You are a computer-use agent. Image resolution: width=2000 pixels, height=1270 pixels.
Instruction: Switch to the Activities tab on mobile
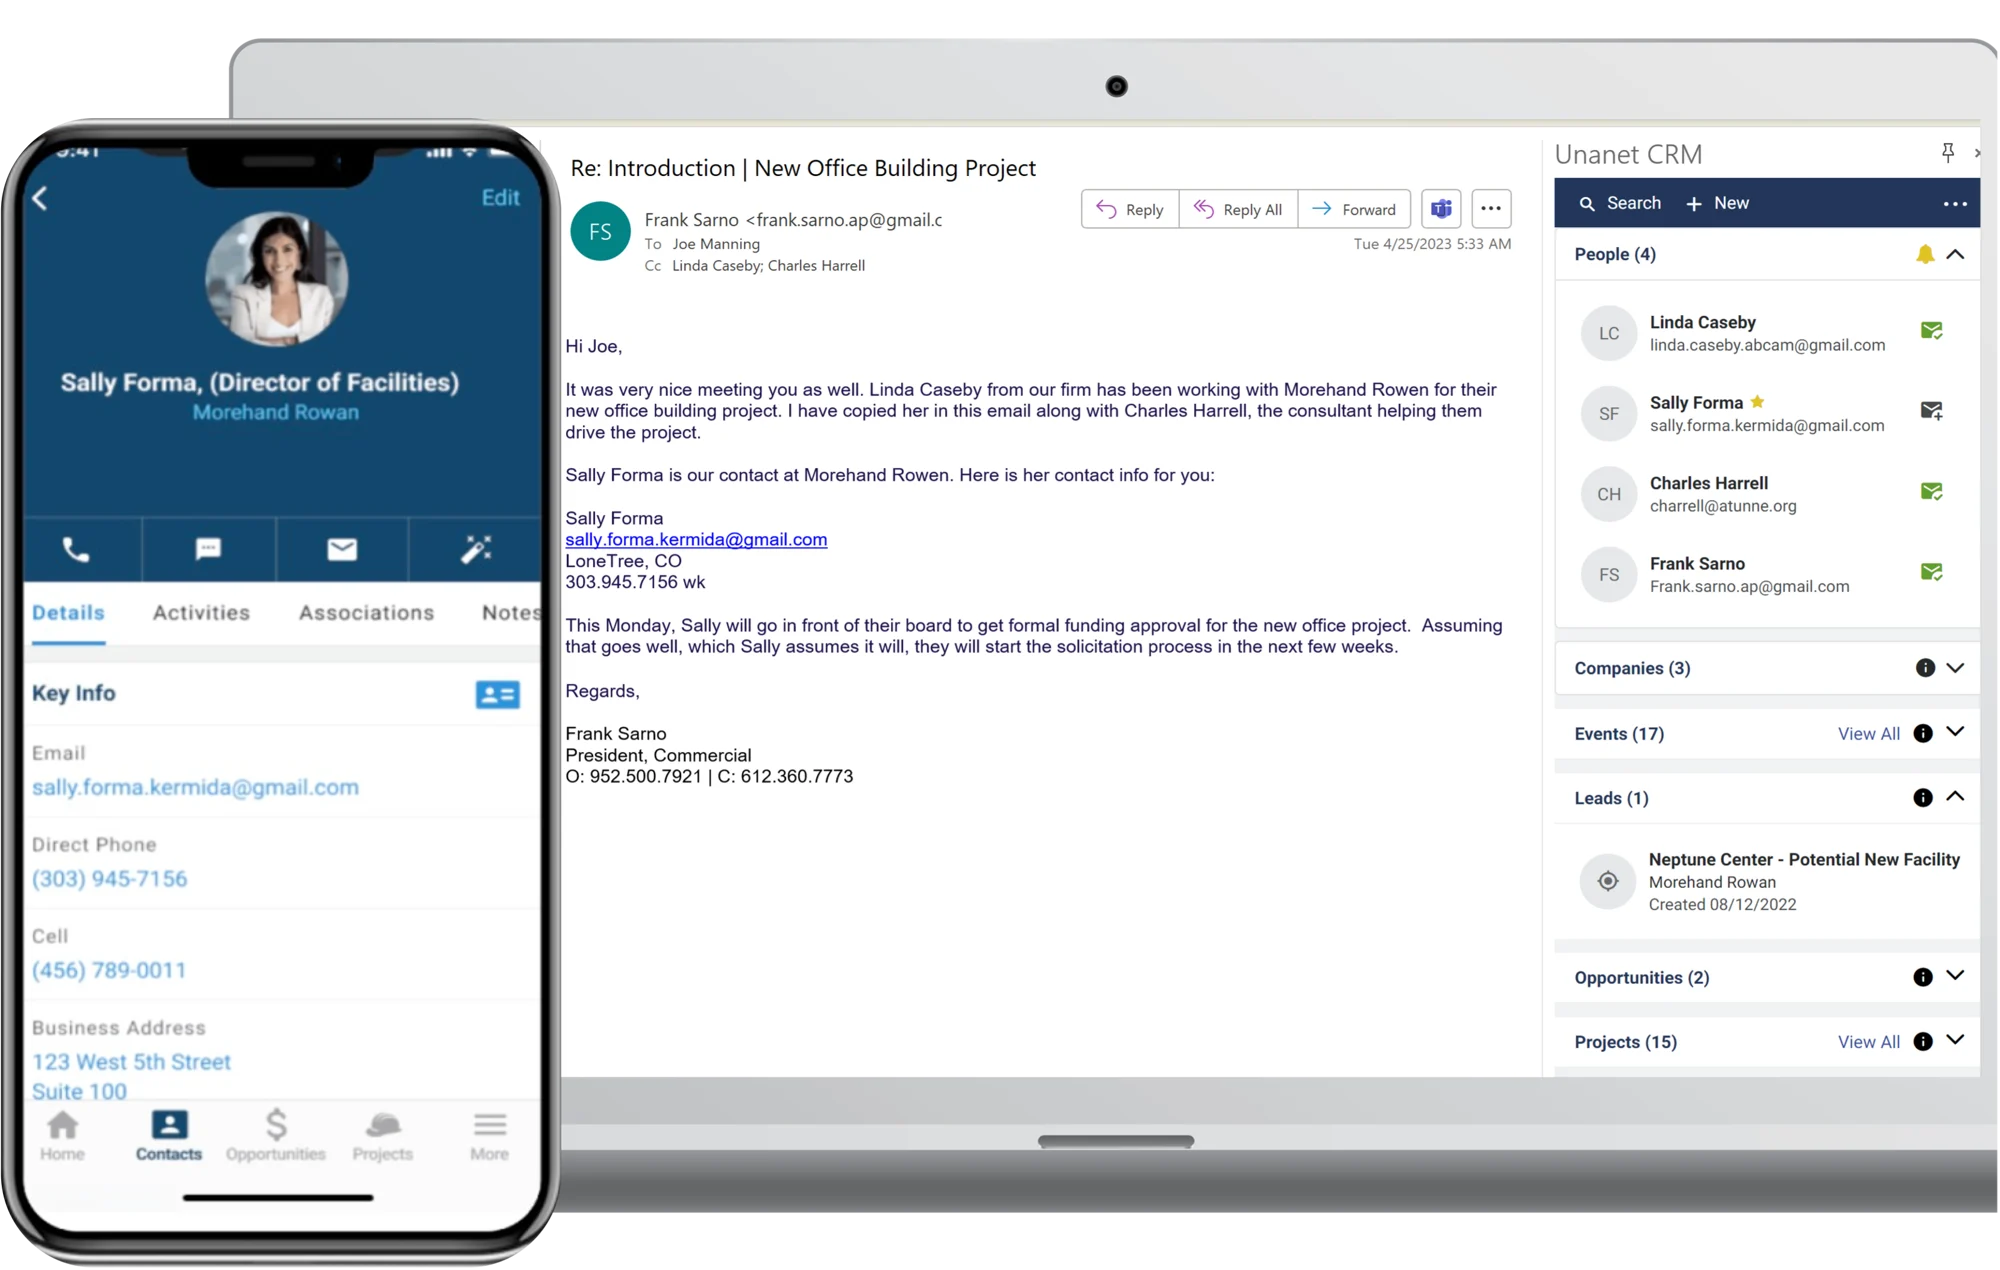click(201, 612)
